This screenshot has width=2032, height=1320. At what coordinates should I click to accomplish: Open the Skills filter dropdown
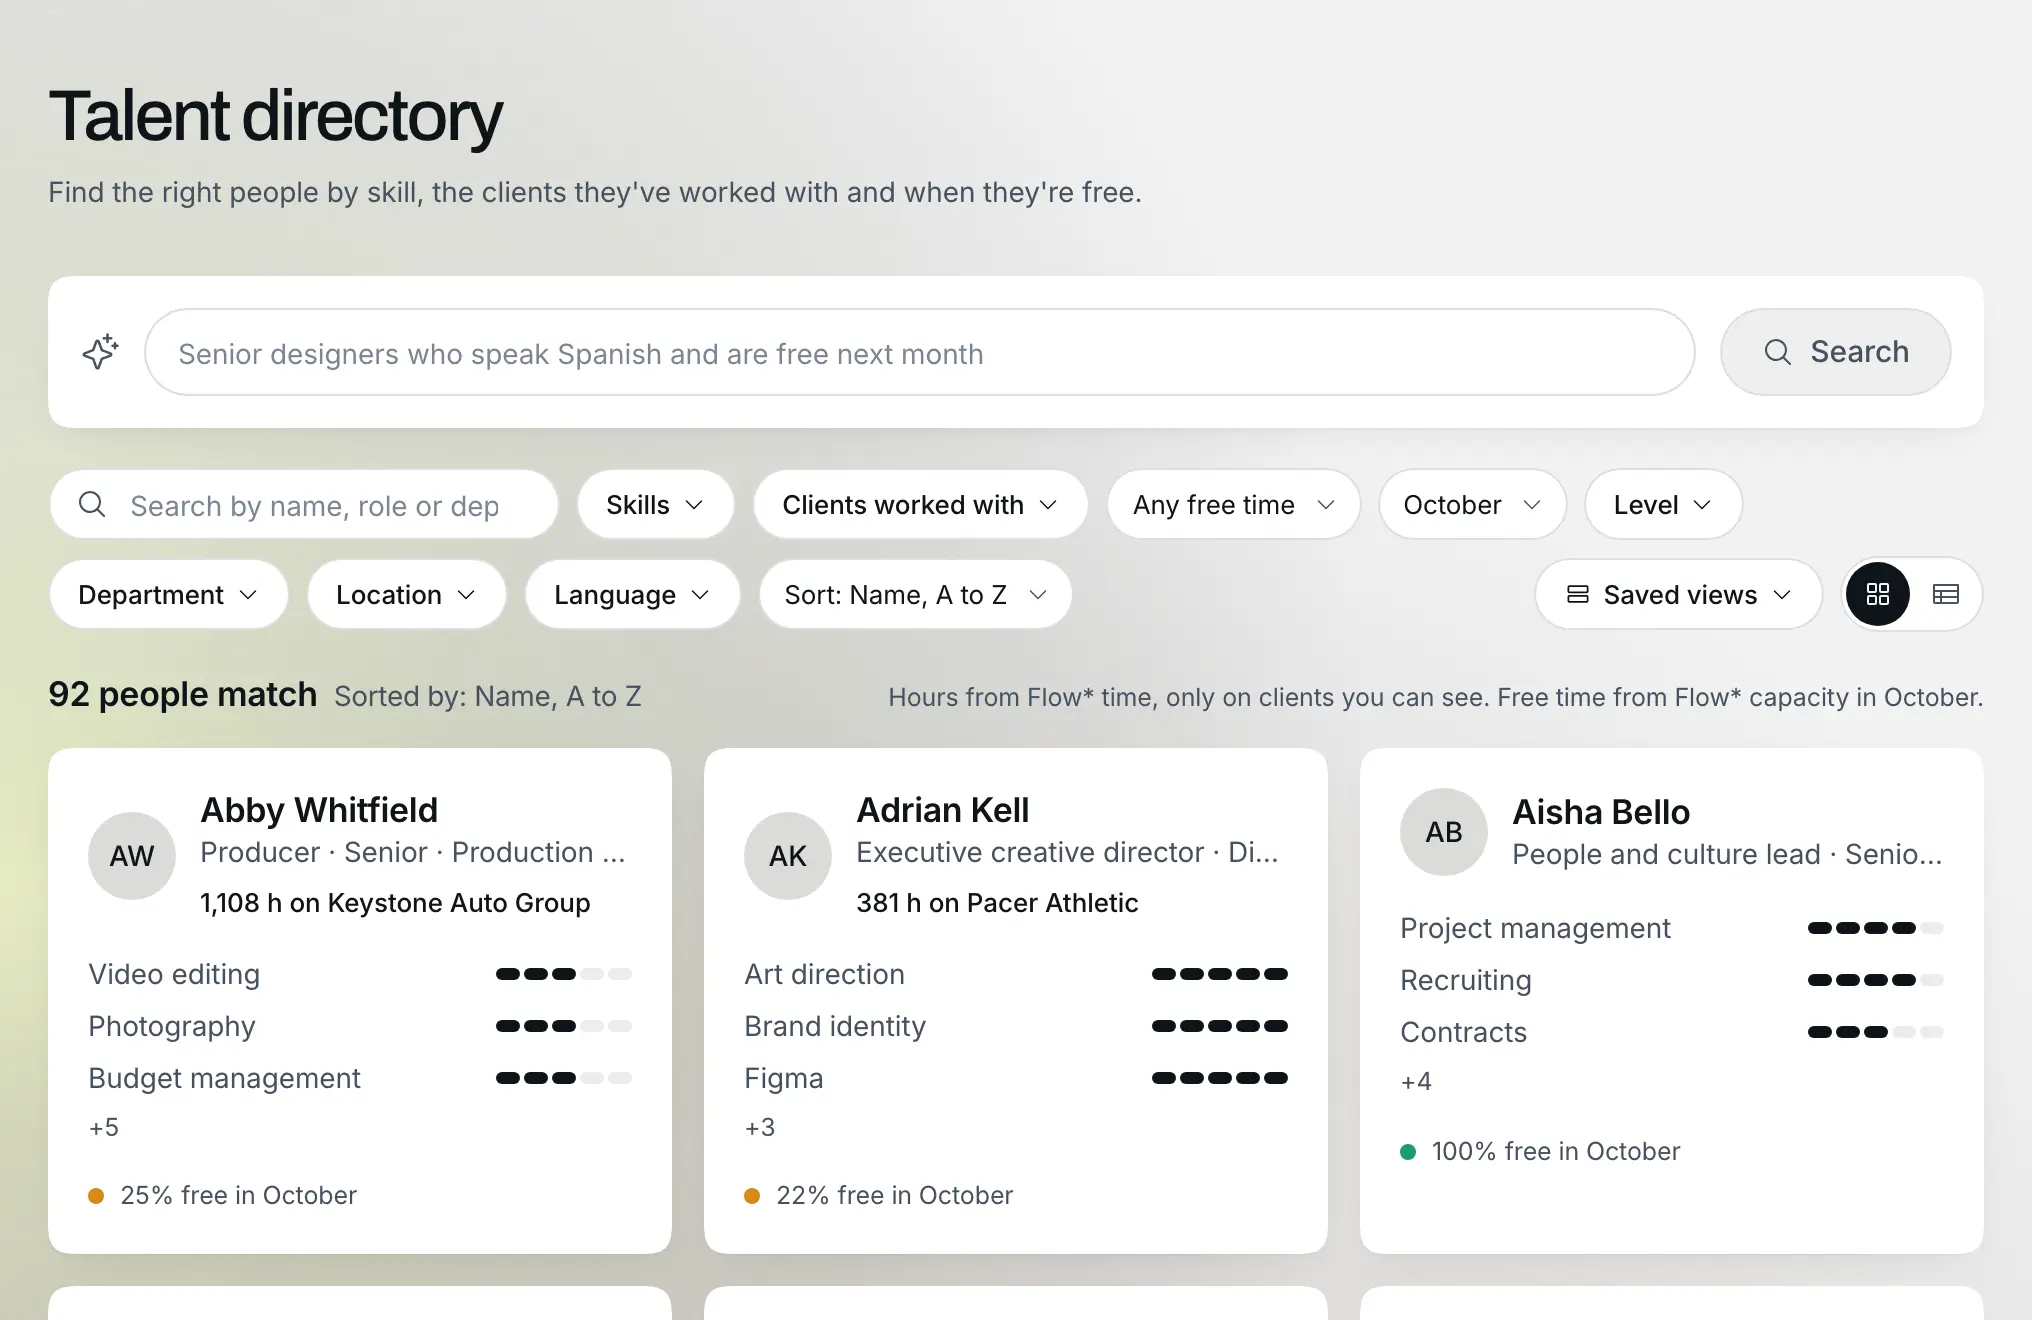656,504
